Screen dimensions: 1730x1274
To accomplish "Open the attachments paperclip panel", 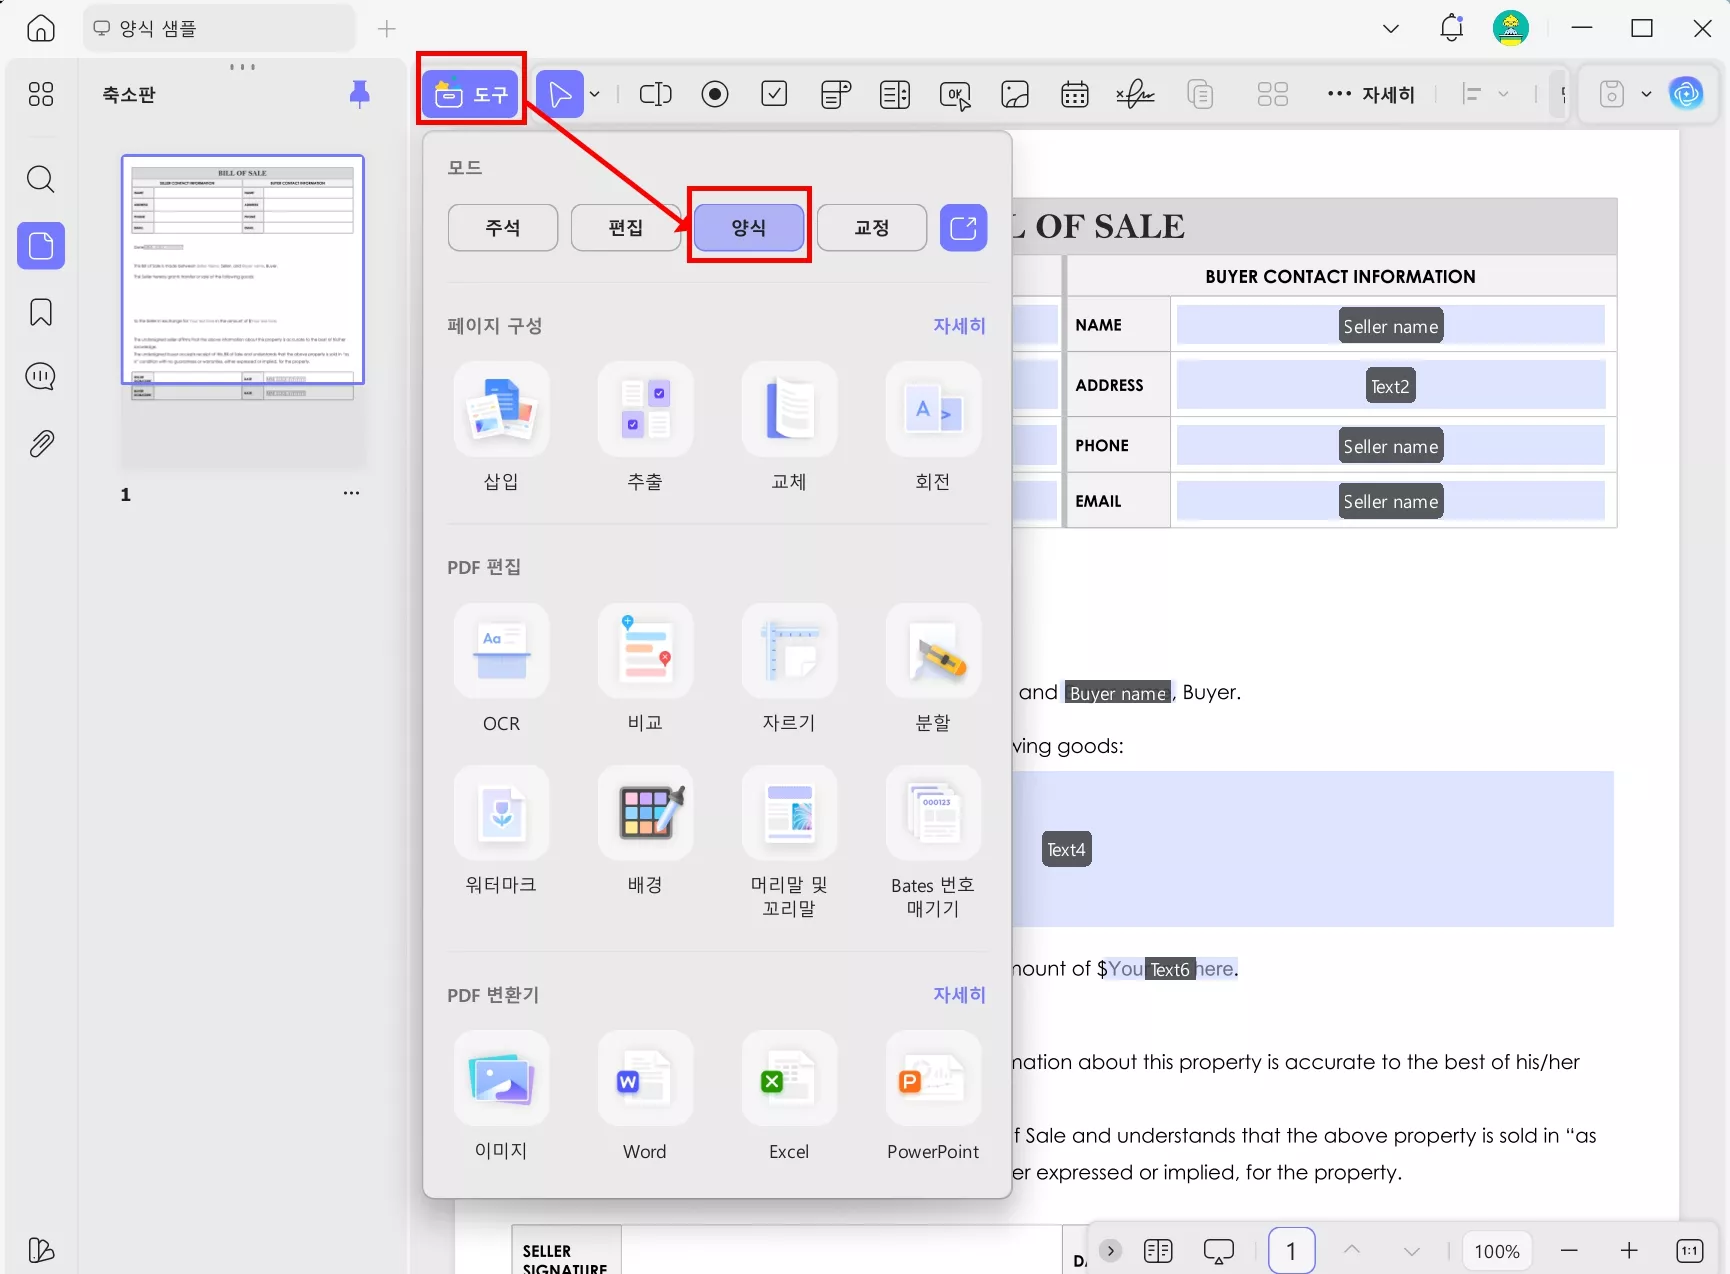I will [x=41, y=443].
